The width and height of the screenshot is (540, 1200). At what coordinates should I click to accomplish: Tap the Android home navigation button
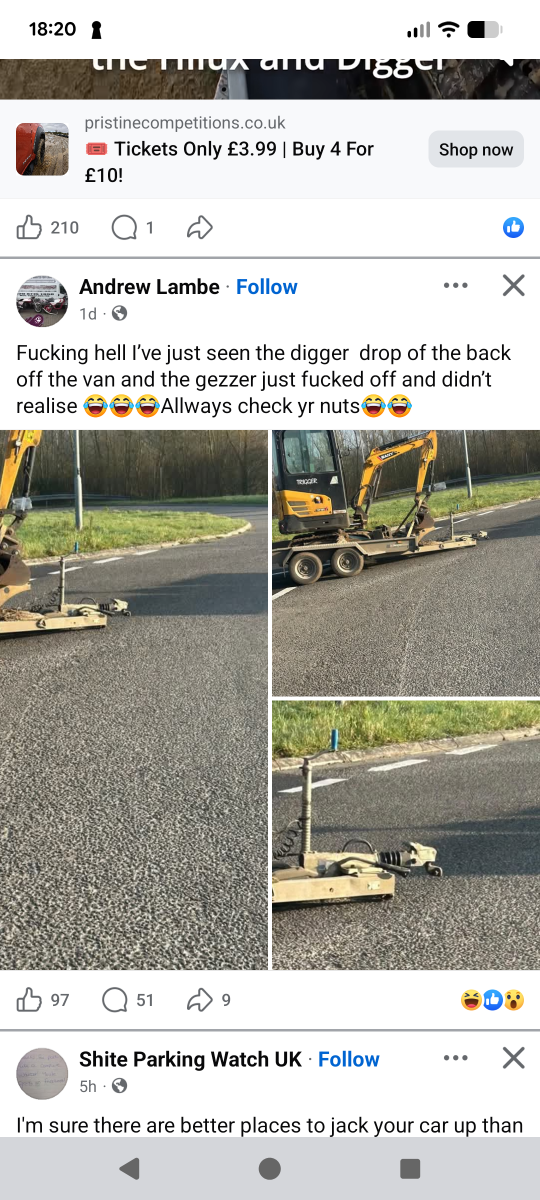[270, 1168]
